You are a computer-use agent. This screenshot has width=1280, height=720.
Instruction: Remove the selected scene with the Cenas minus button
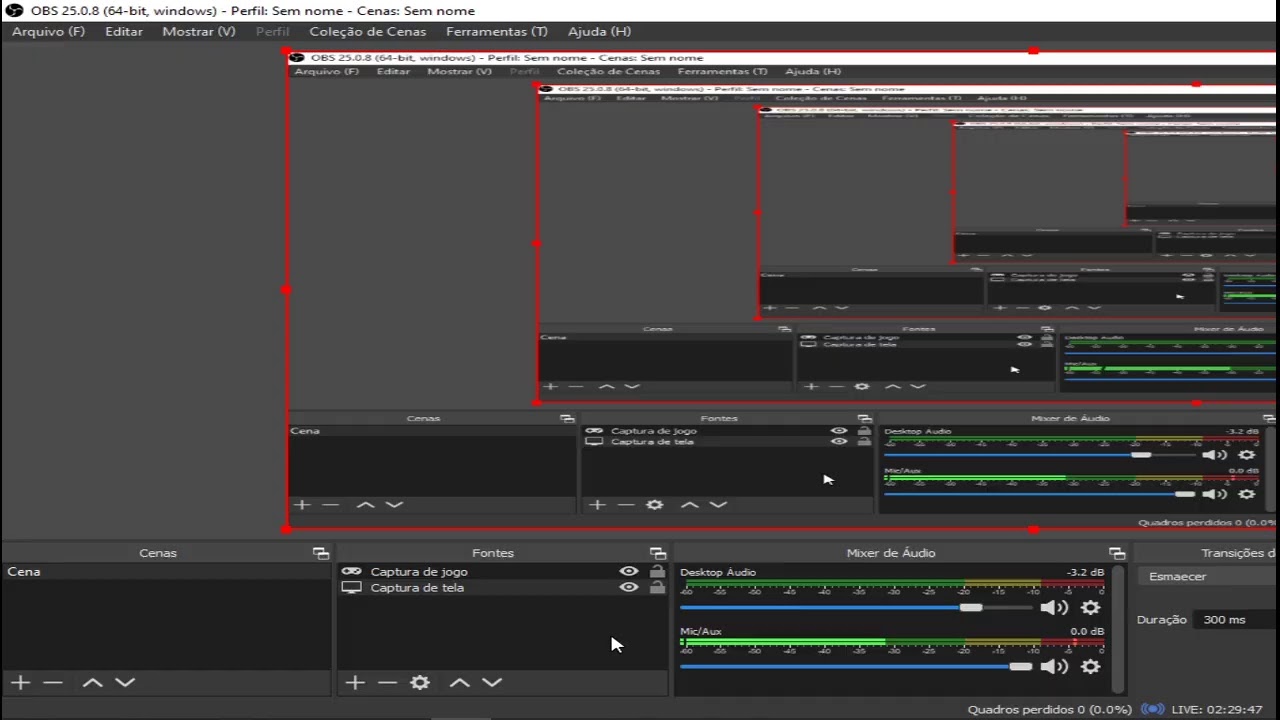coord(53,682)
